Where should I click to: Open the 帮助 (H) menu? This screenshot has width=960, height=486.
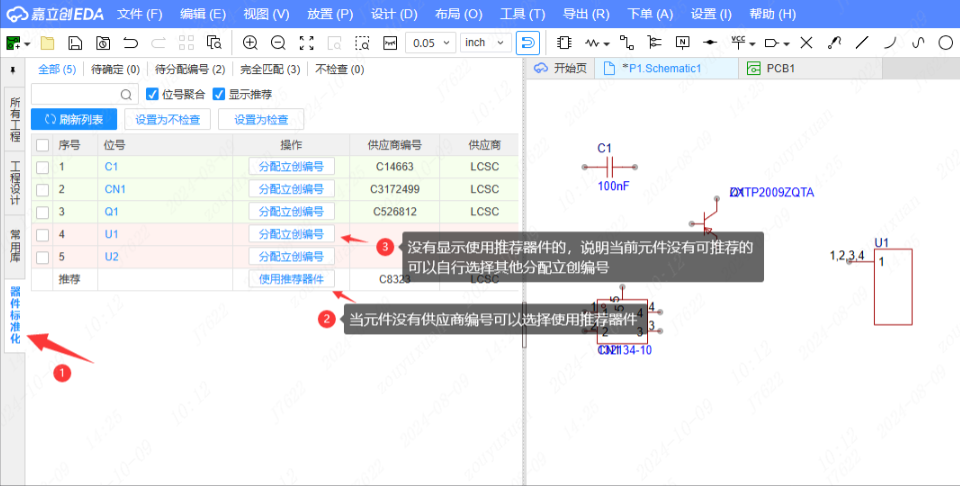pyautogui.click(x=773, y=14)
